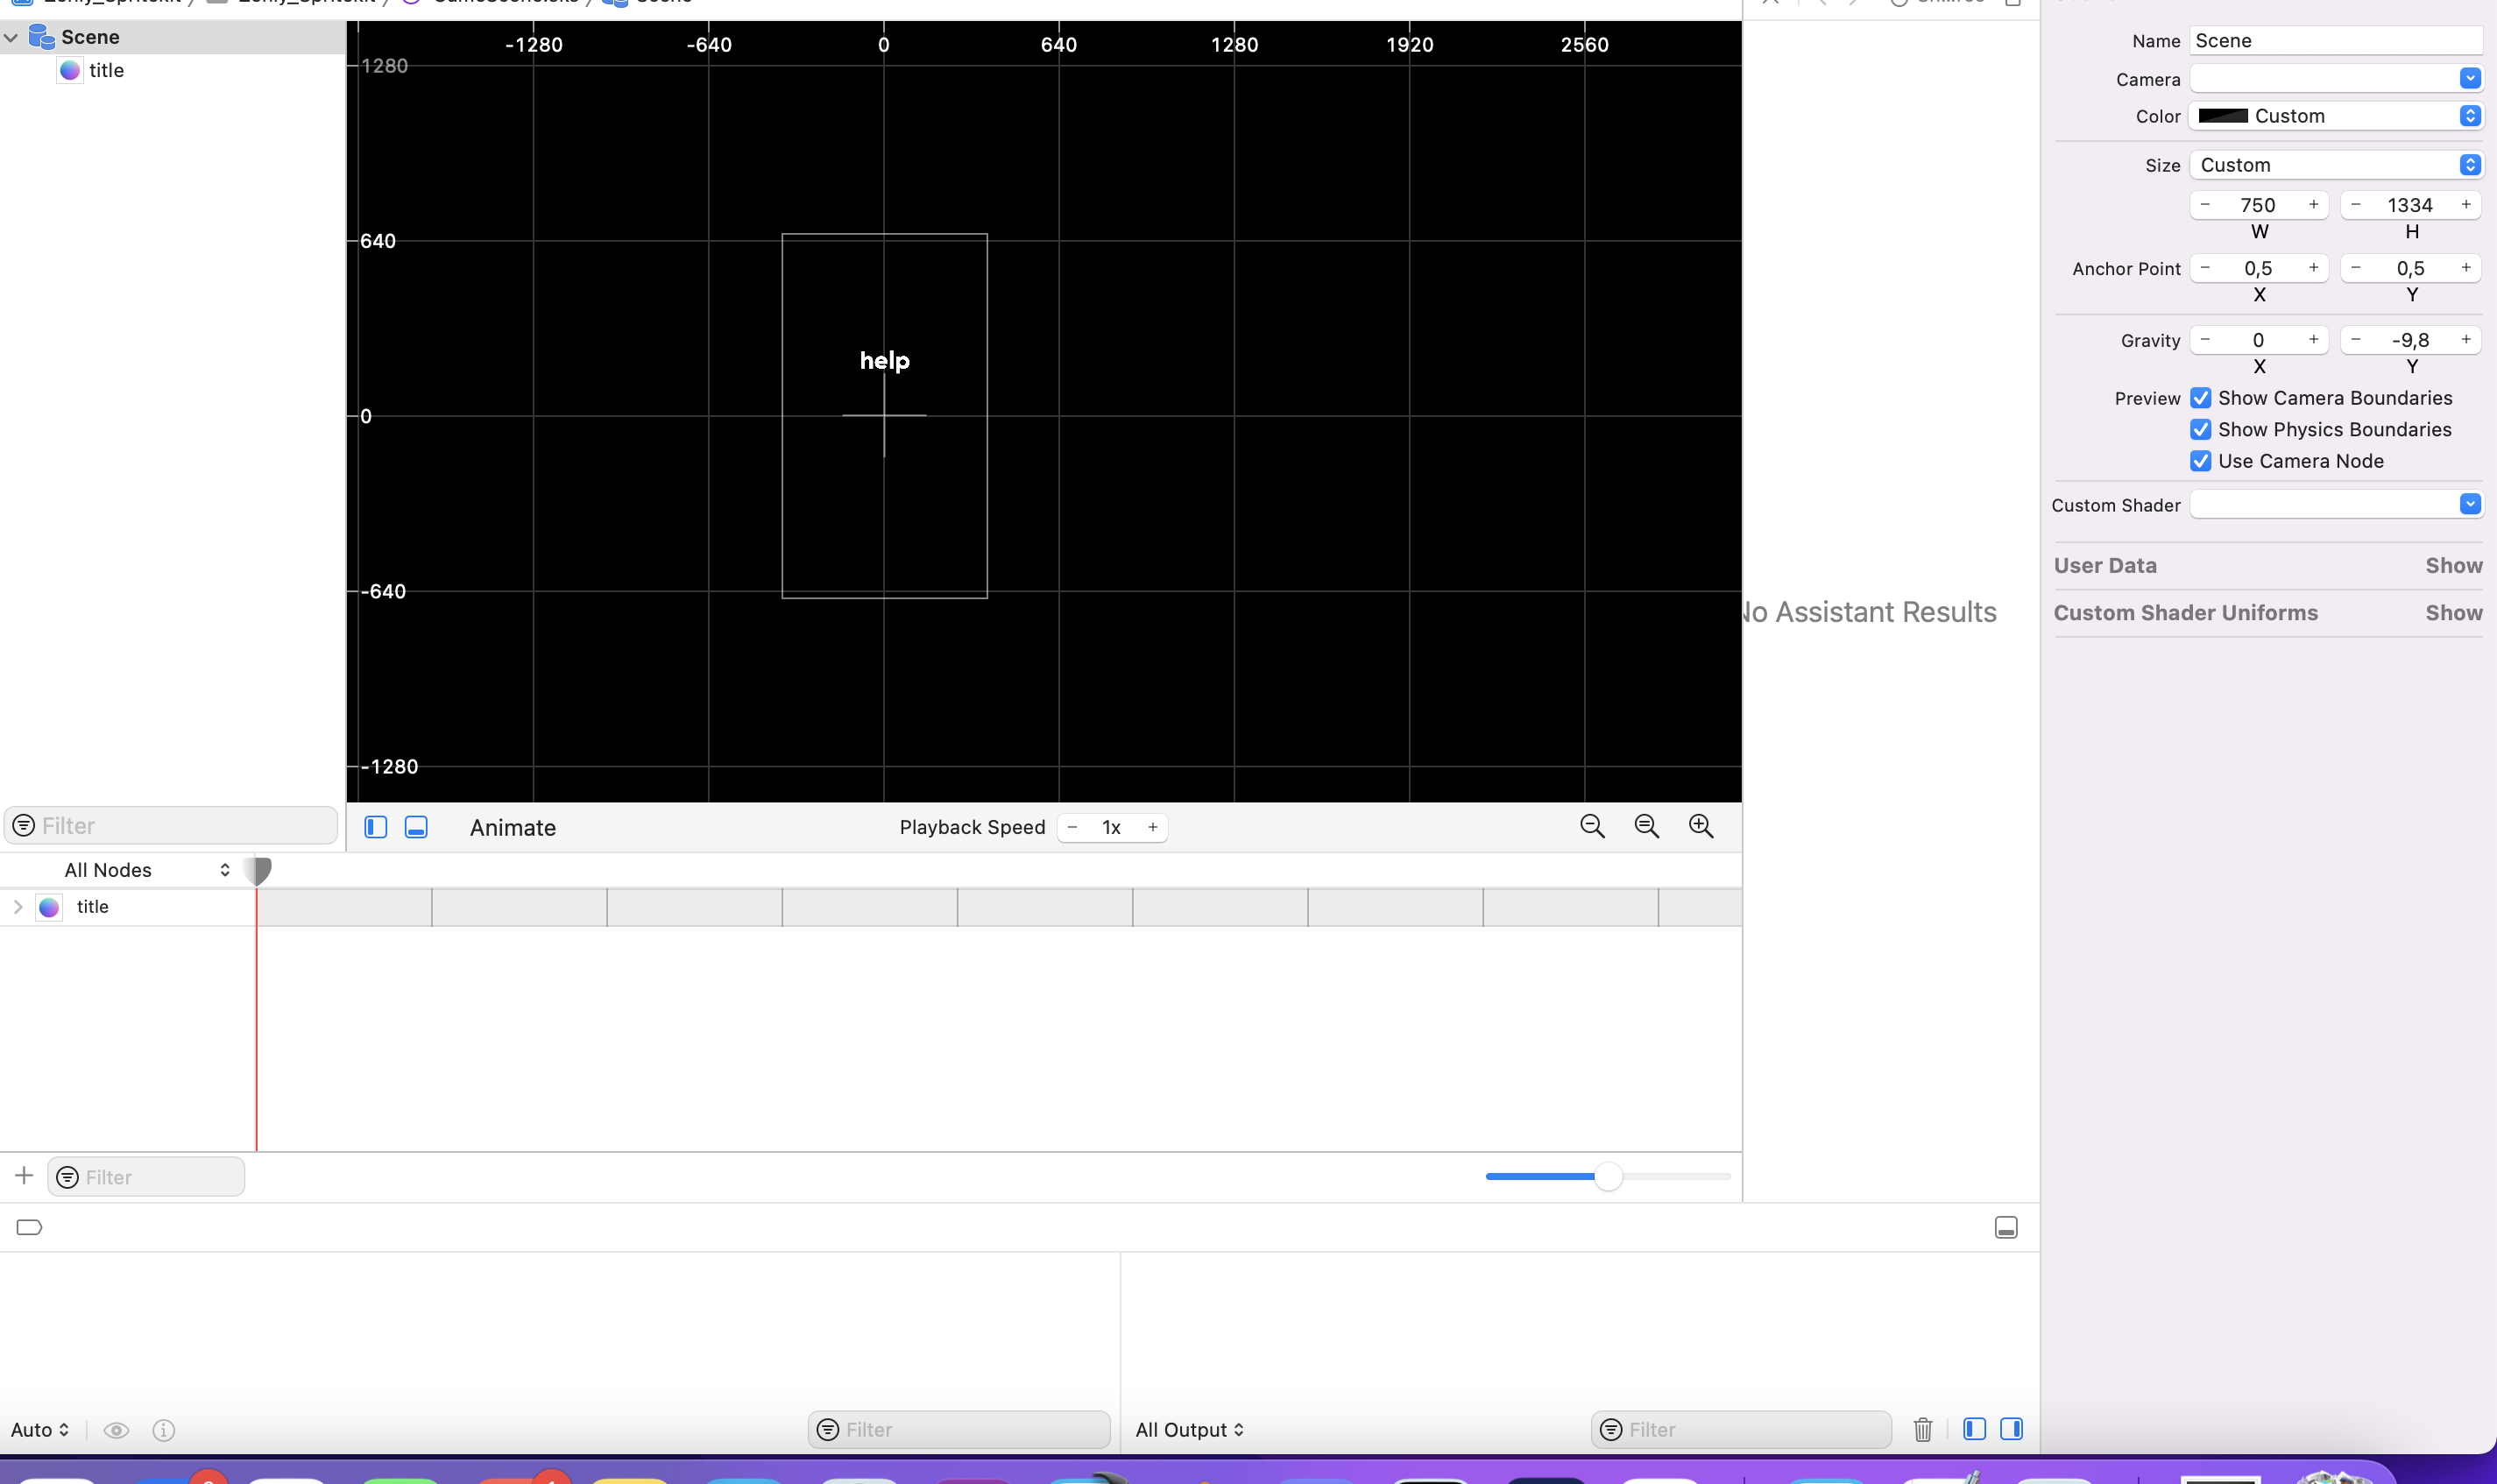
Task: Expand the title row in timeline
Action: click(x=18, y=907)
